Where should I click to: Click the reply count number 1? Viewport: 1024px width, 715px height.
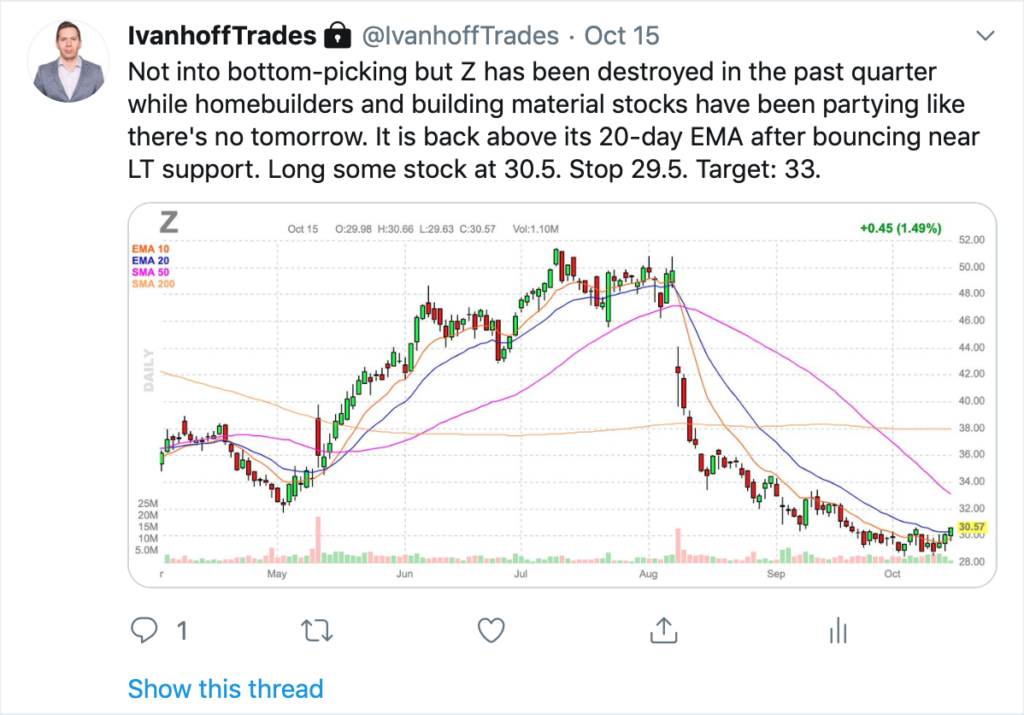click(182, 631)
